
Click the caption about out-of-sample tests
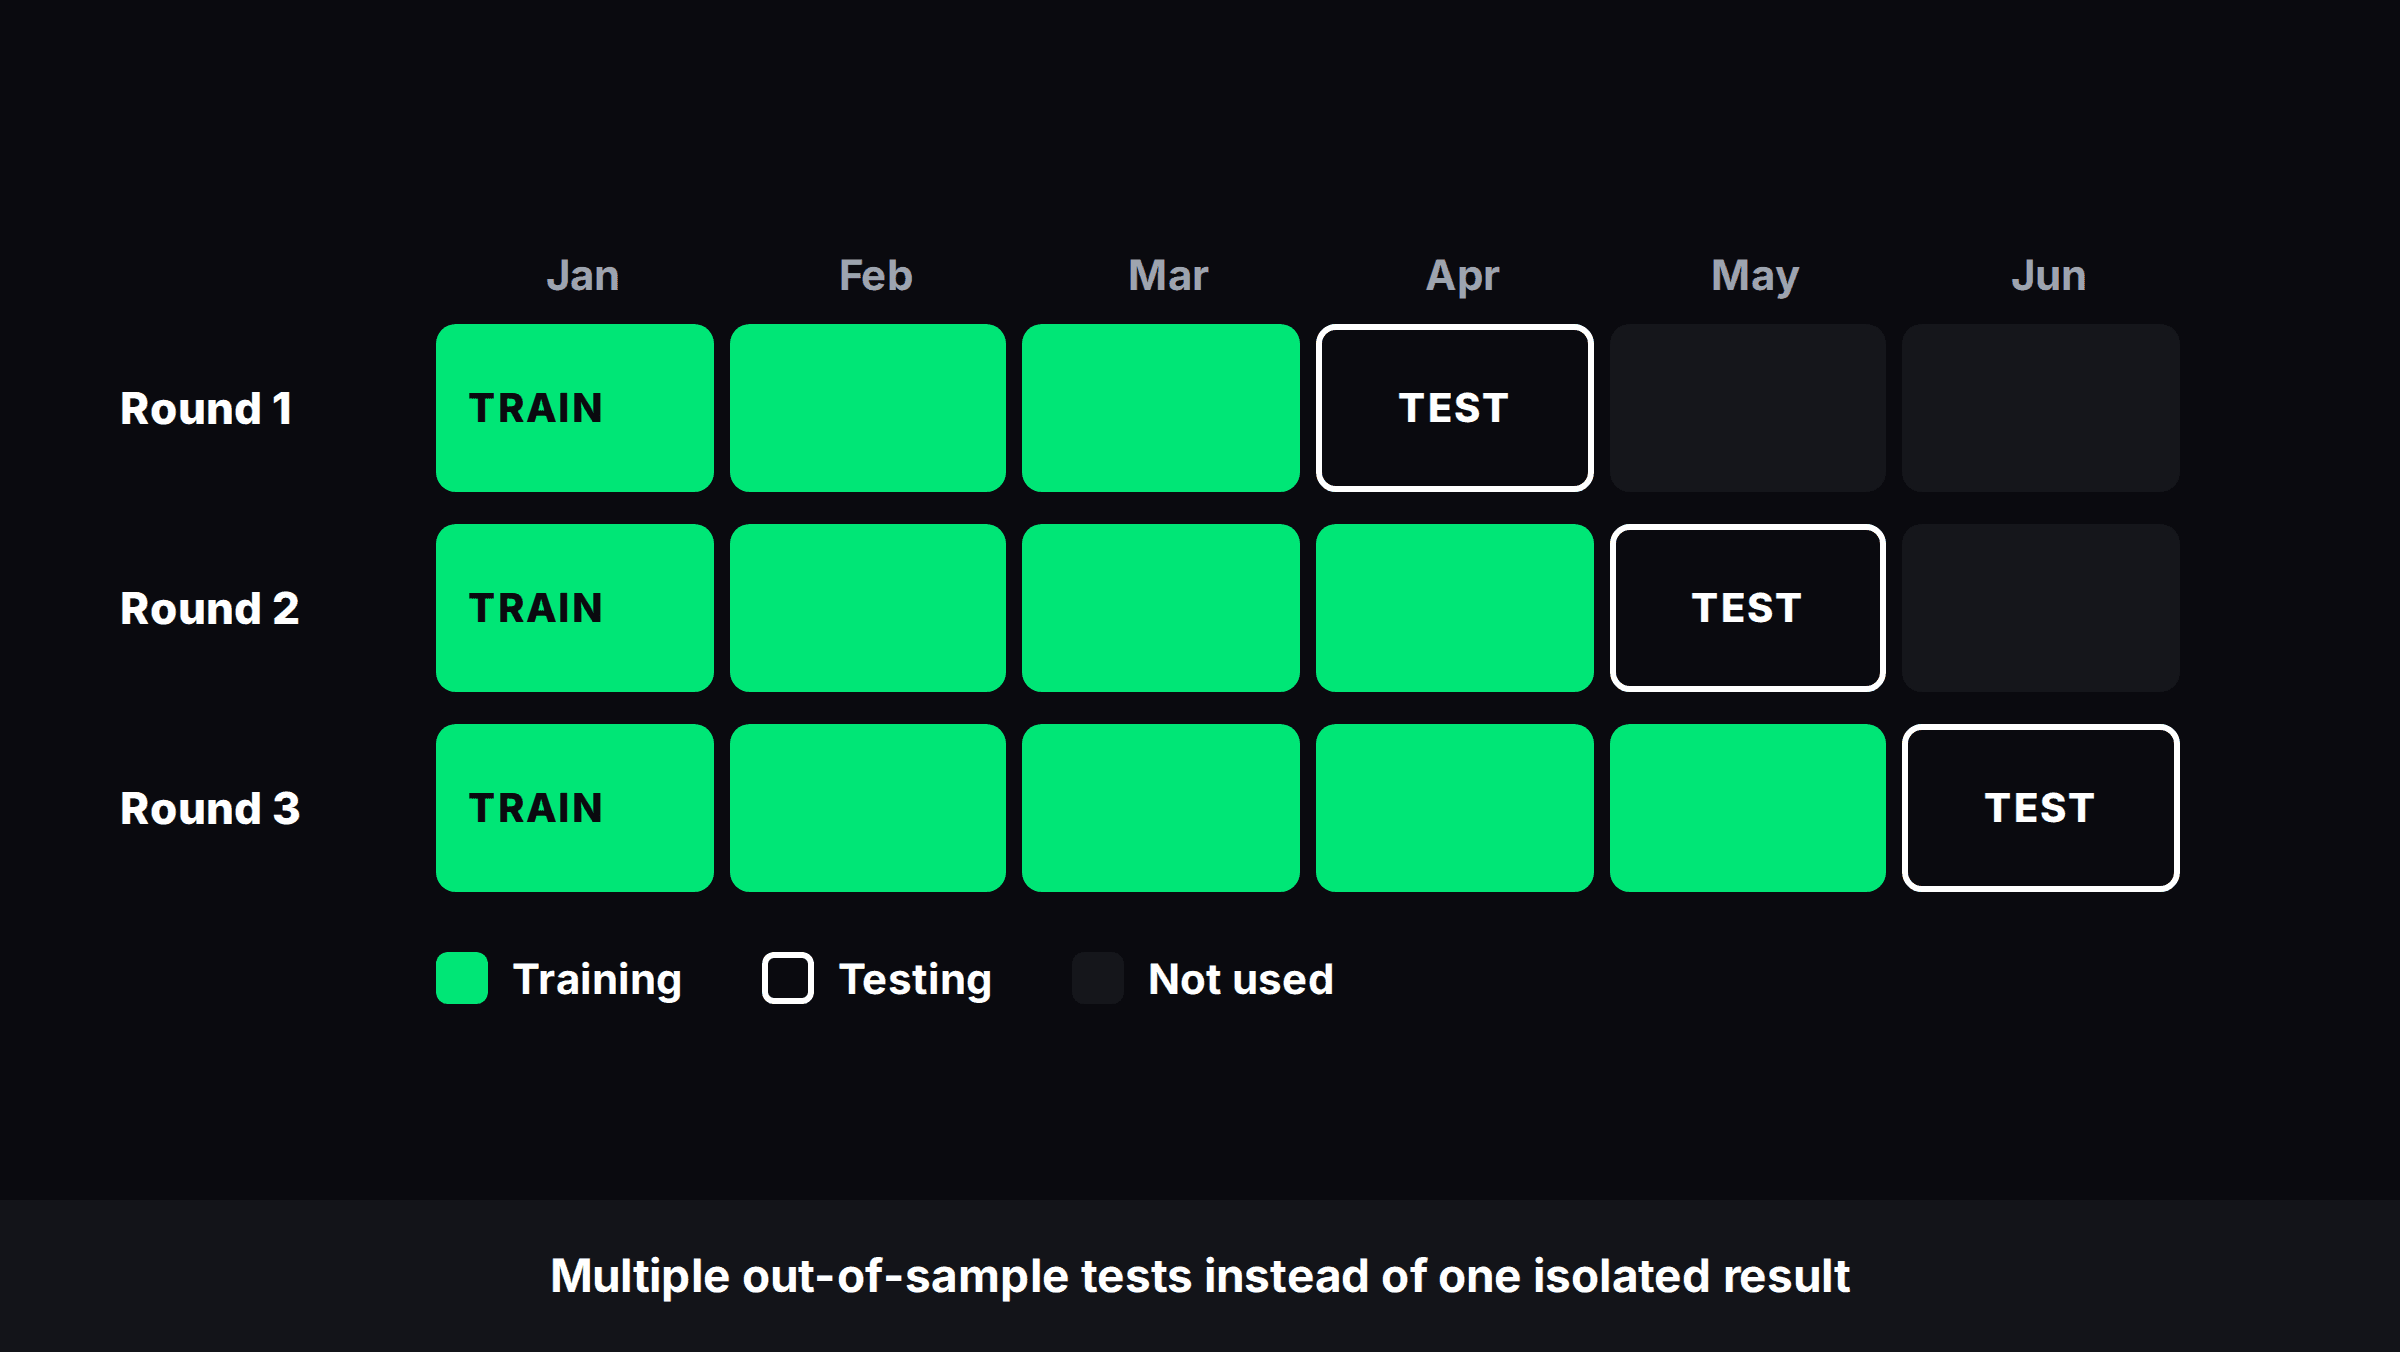tap(1200, 1277)
